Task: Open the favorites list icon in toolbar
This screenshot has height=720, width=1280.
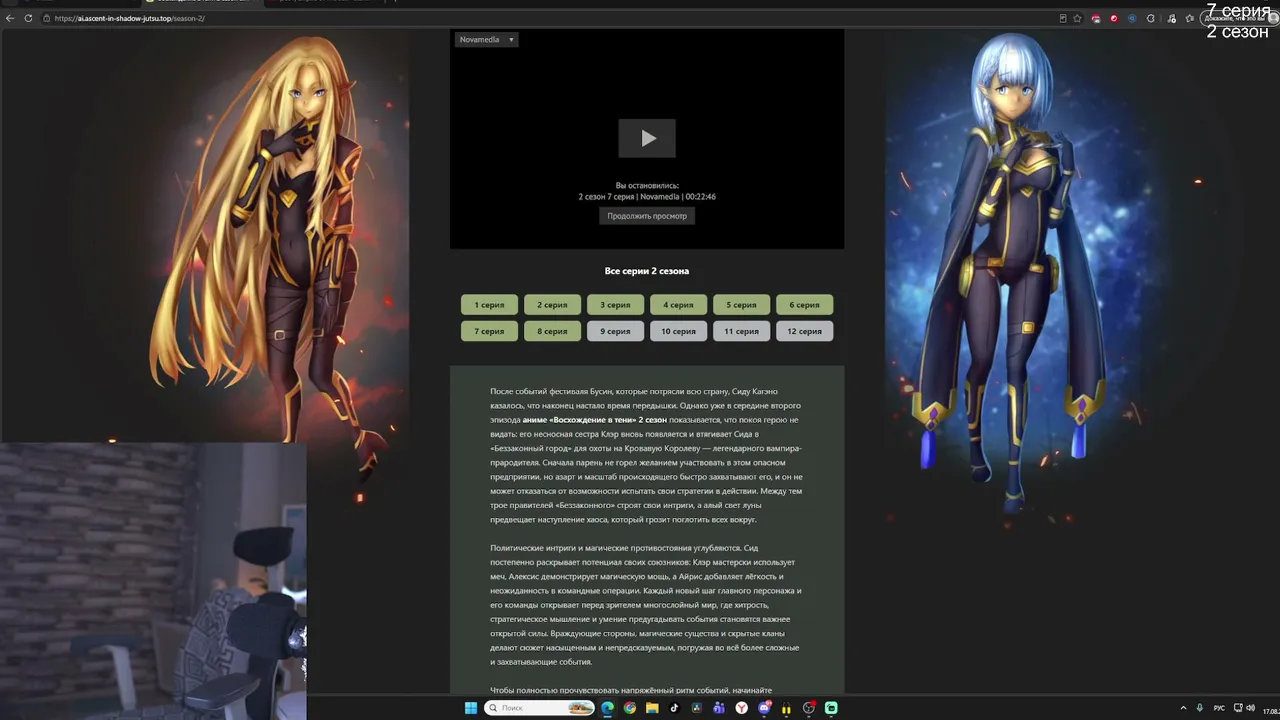Action: [1190, 18]
